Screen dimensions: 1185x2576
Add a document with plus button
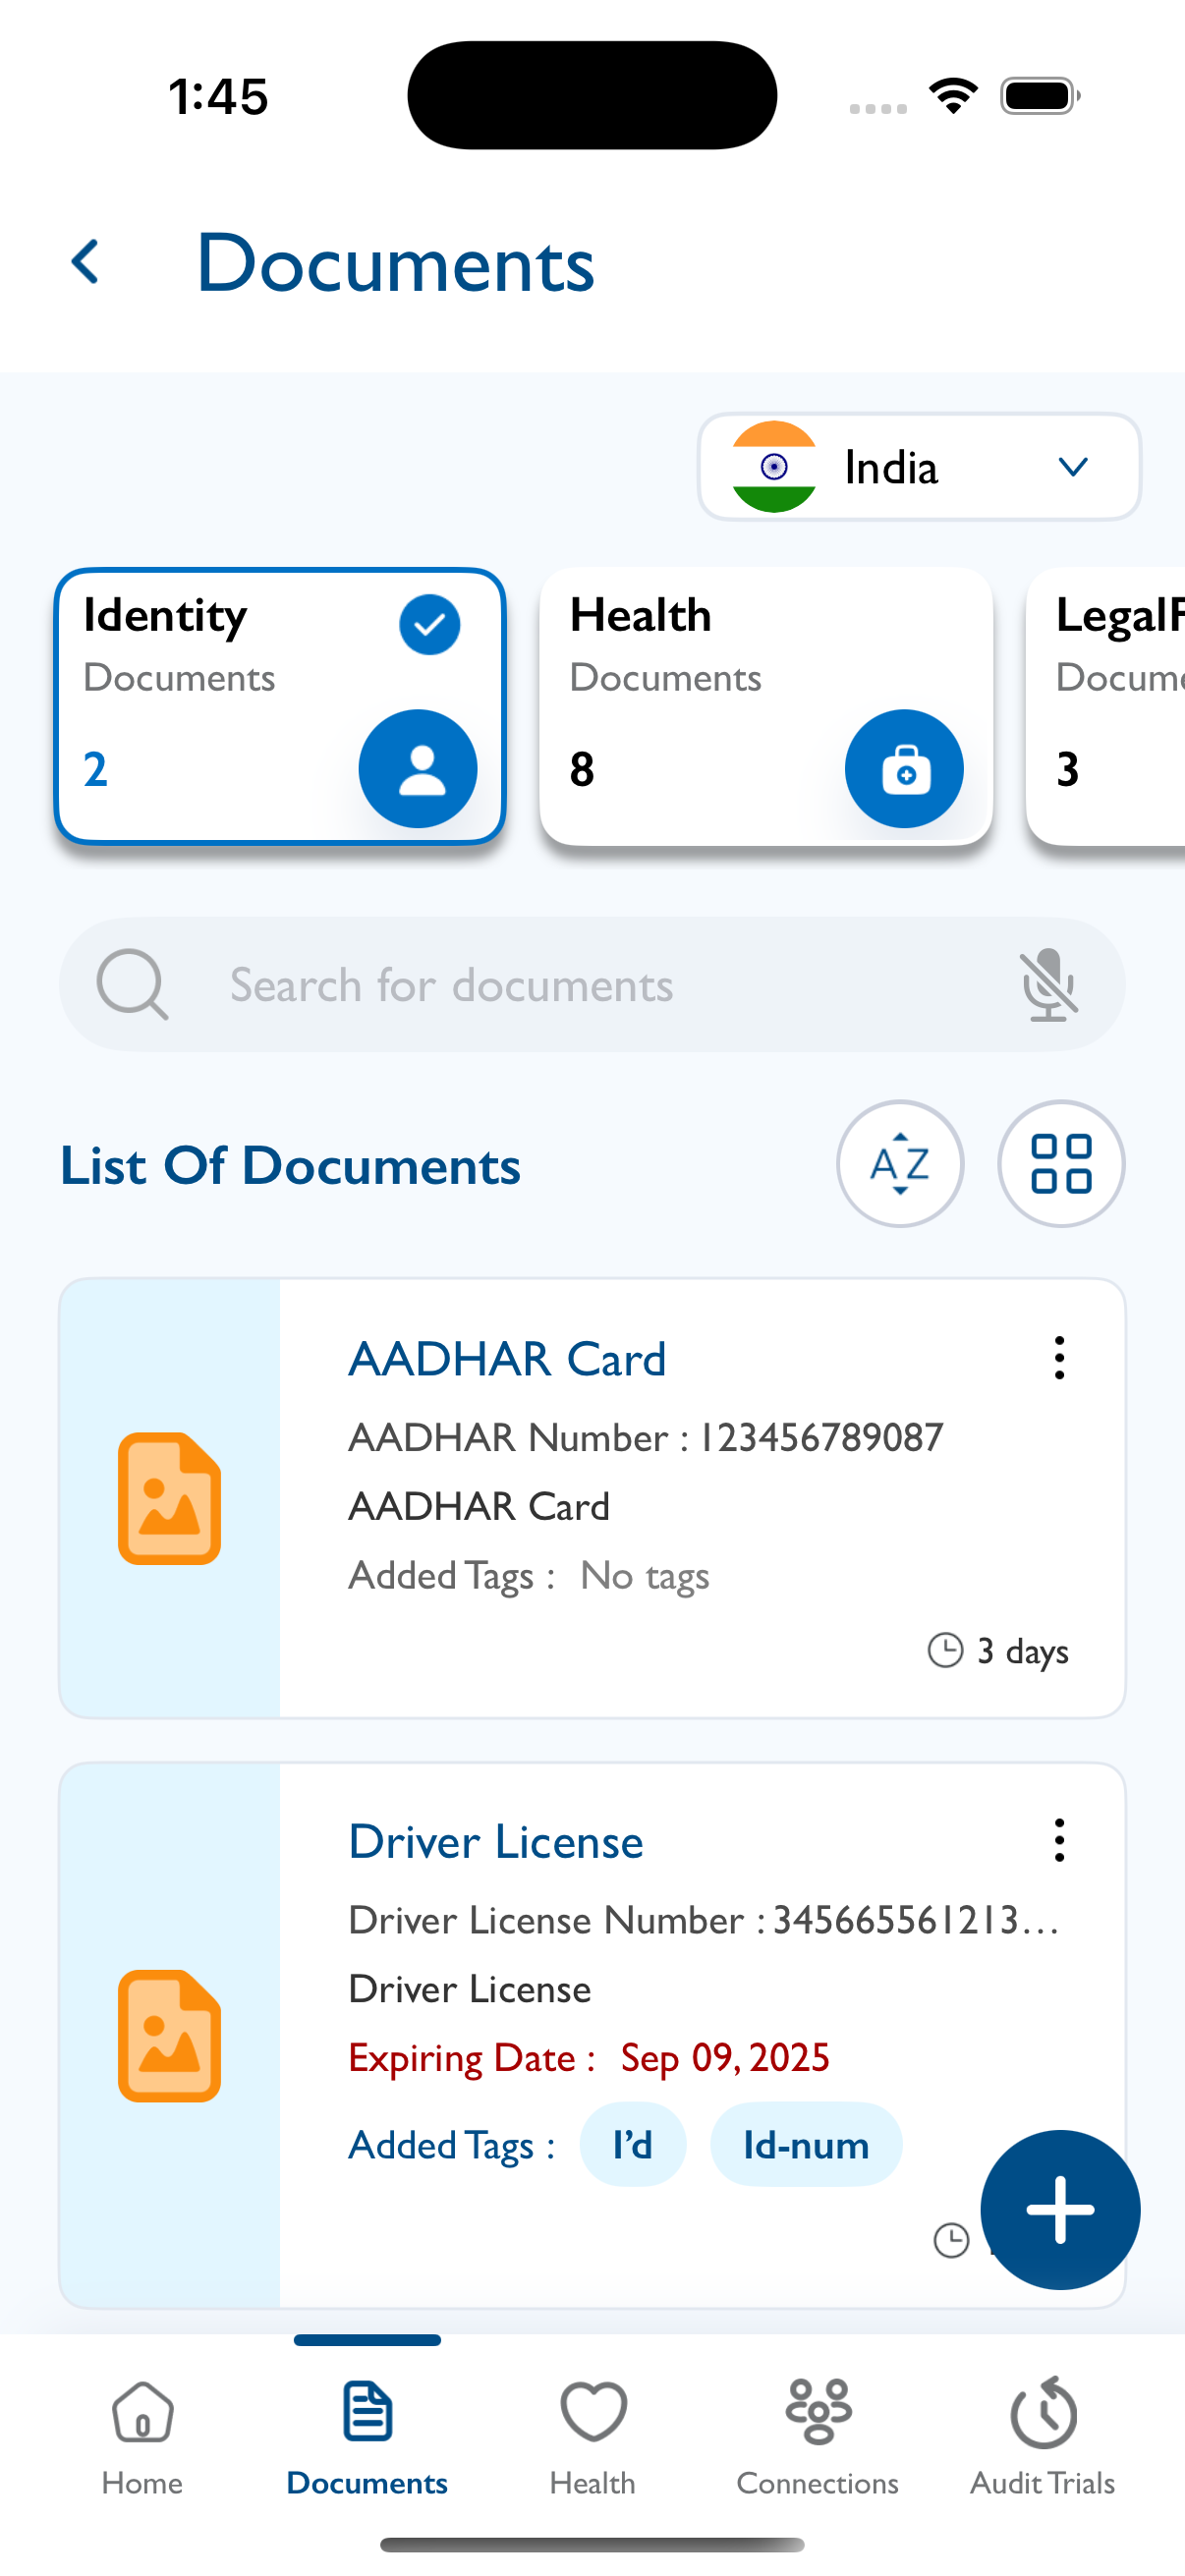pyautogui.click(x=1060, y=2210)
